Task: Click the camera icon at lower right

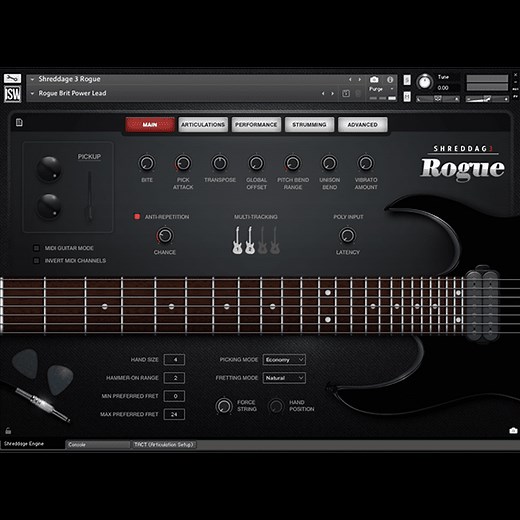Action: 513,431
